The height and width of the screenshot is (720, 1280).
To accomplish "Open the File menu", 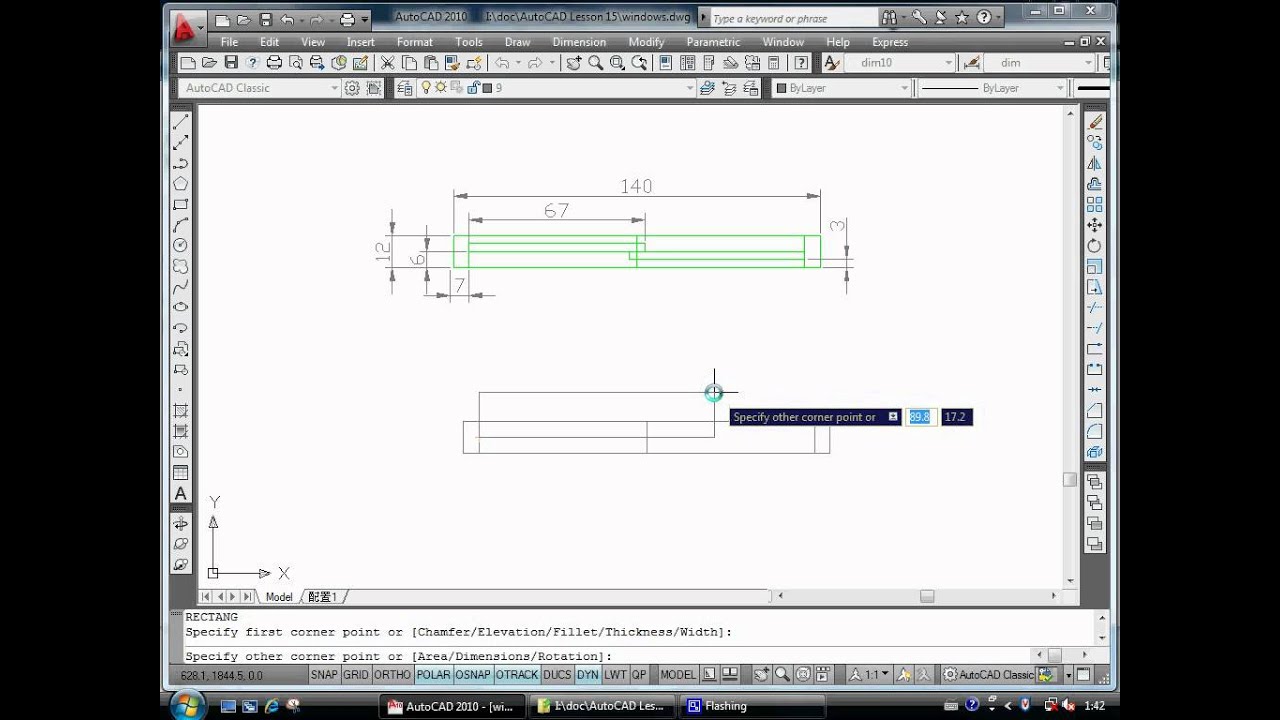I will point(229,42).
